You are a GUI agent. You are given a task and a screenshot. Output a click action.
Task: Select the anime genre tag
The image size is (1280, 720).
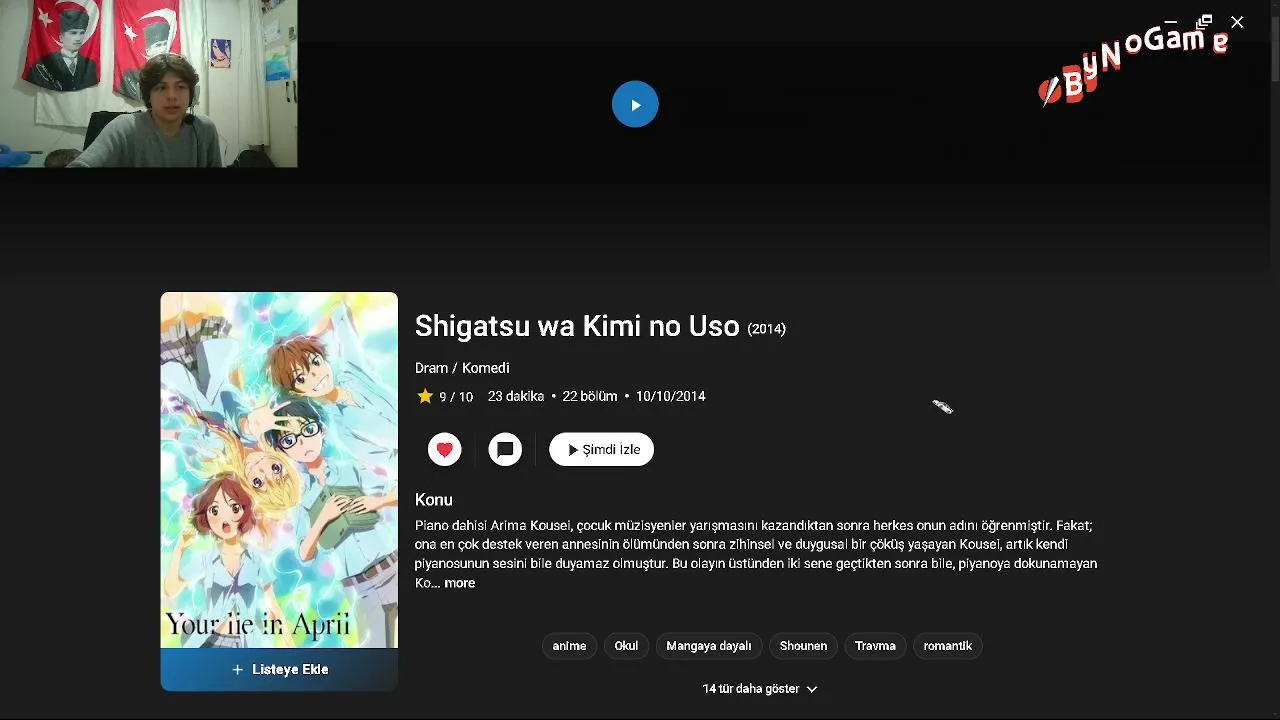(x=569, y=646)
